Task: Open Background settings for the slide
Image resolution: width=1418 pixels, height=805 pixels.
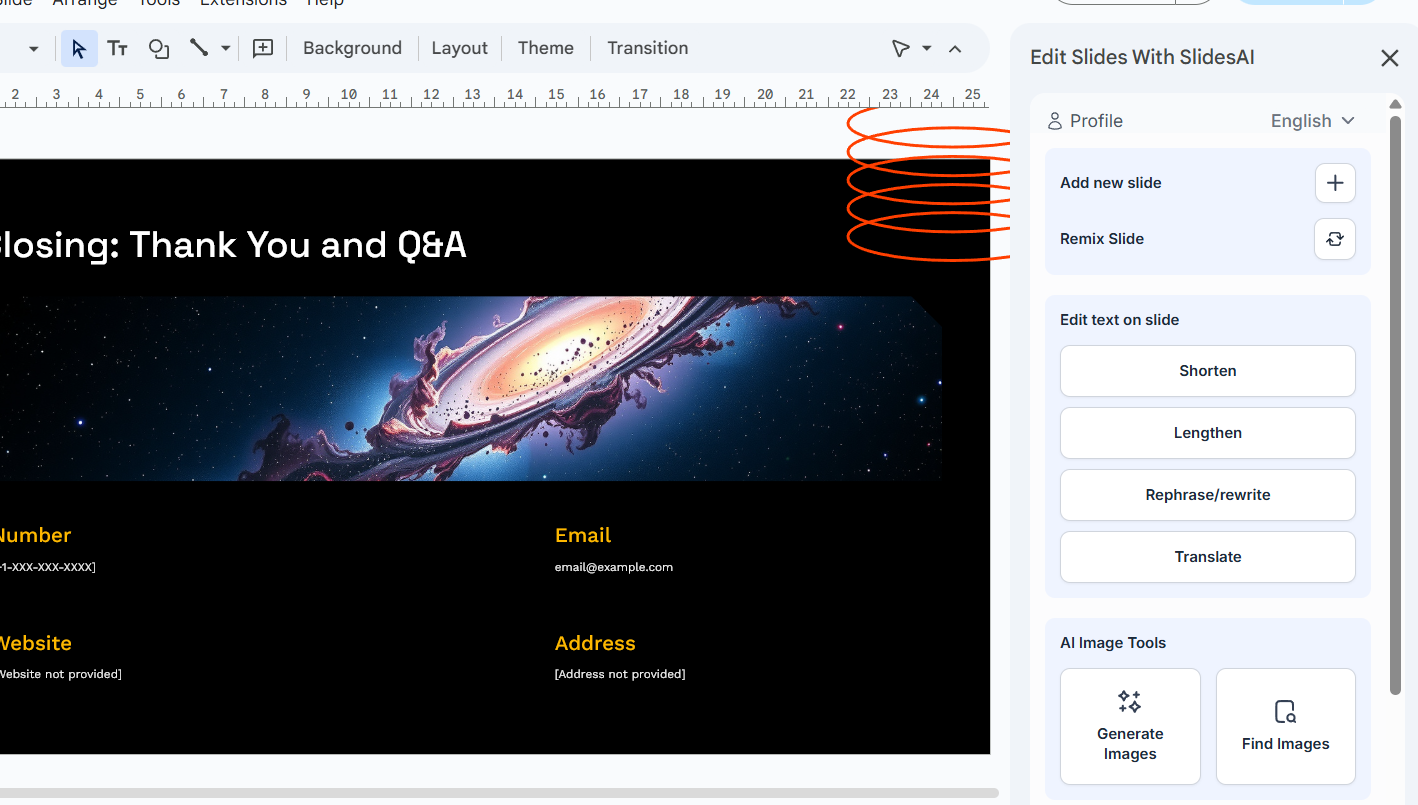Action: [352, 47]
